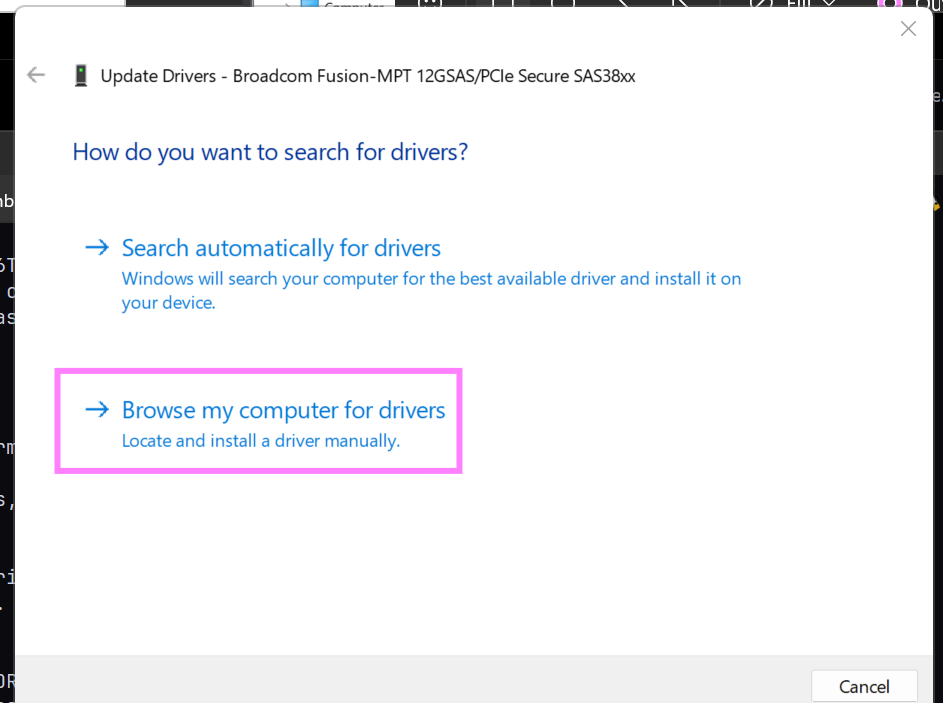This screenshot has width=943, height=703.
Task: Click the blue arrow beside Browse my computer
Action: point(96,408)
